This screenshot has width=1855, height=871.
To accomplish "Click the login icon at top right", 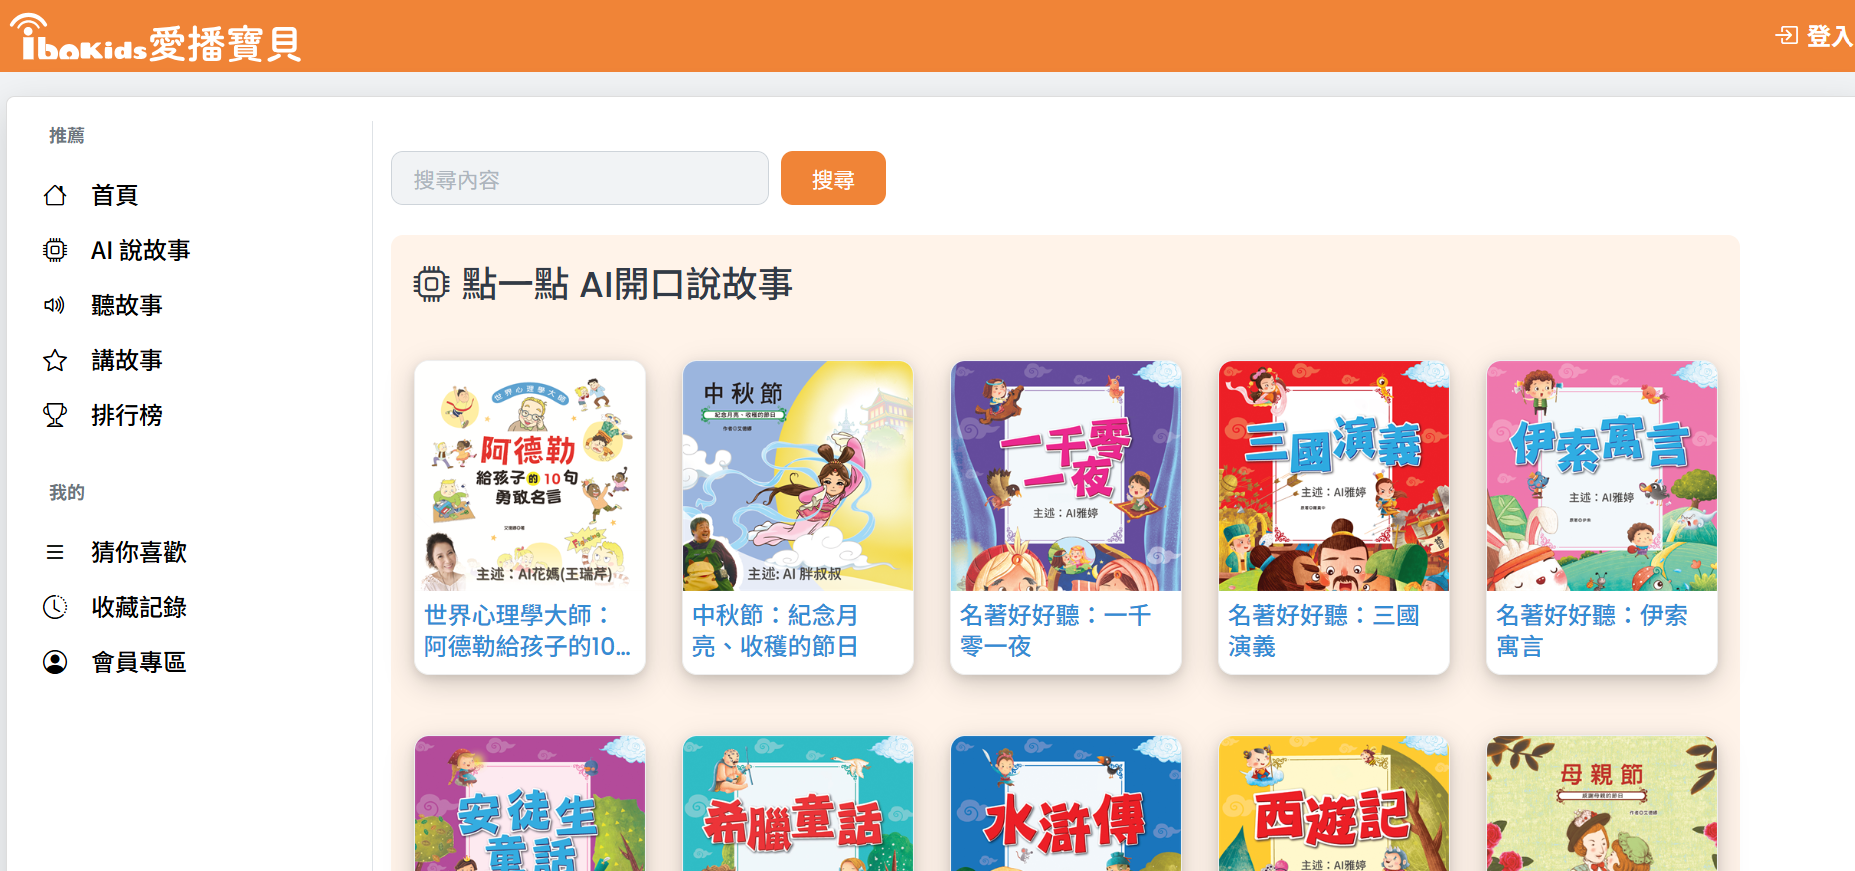I will click(x=1786, y=36).
